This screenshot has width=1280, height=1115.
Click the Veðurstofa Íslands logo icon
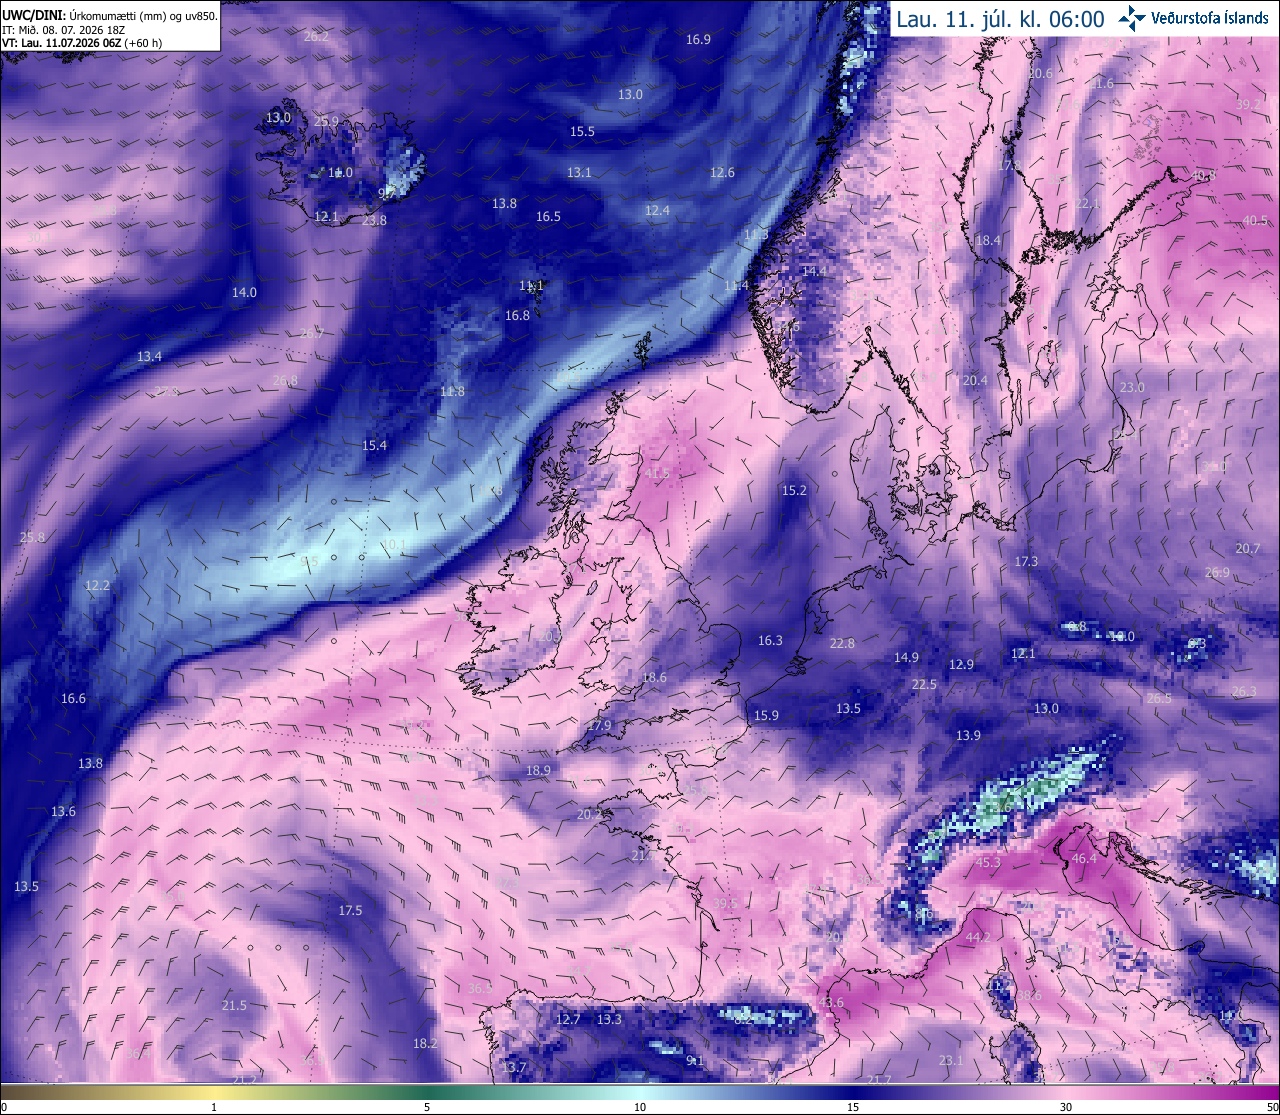(1132, 18)
